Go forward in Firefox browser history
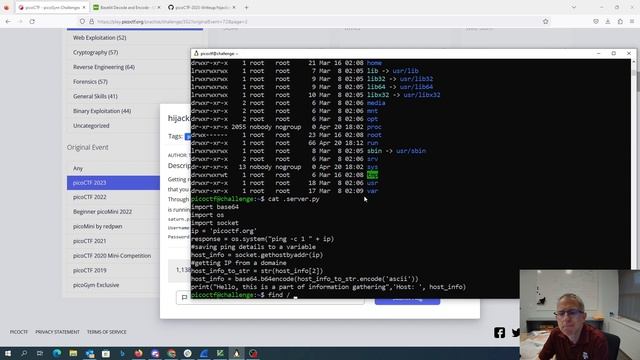Image resolution: width=640 pixels, height=360 pixels. coord(20,21)
